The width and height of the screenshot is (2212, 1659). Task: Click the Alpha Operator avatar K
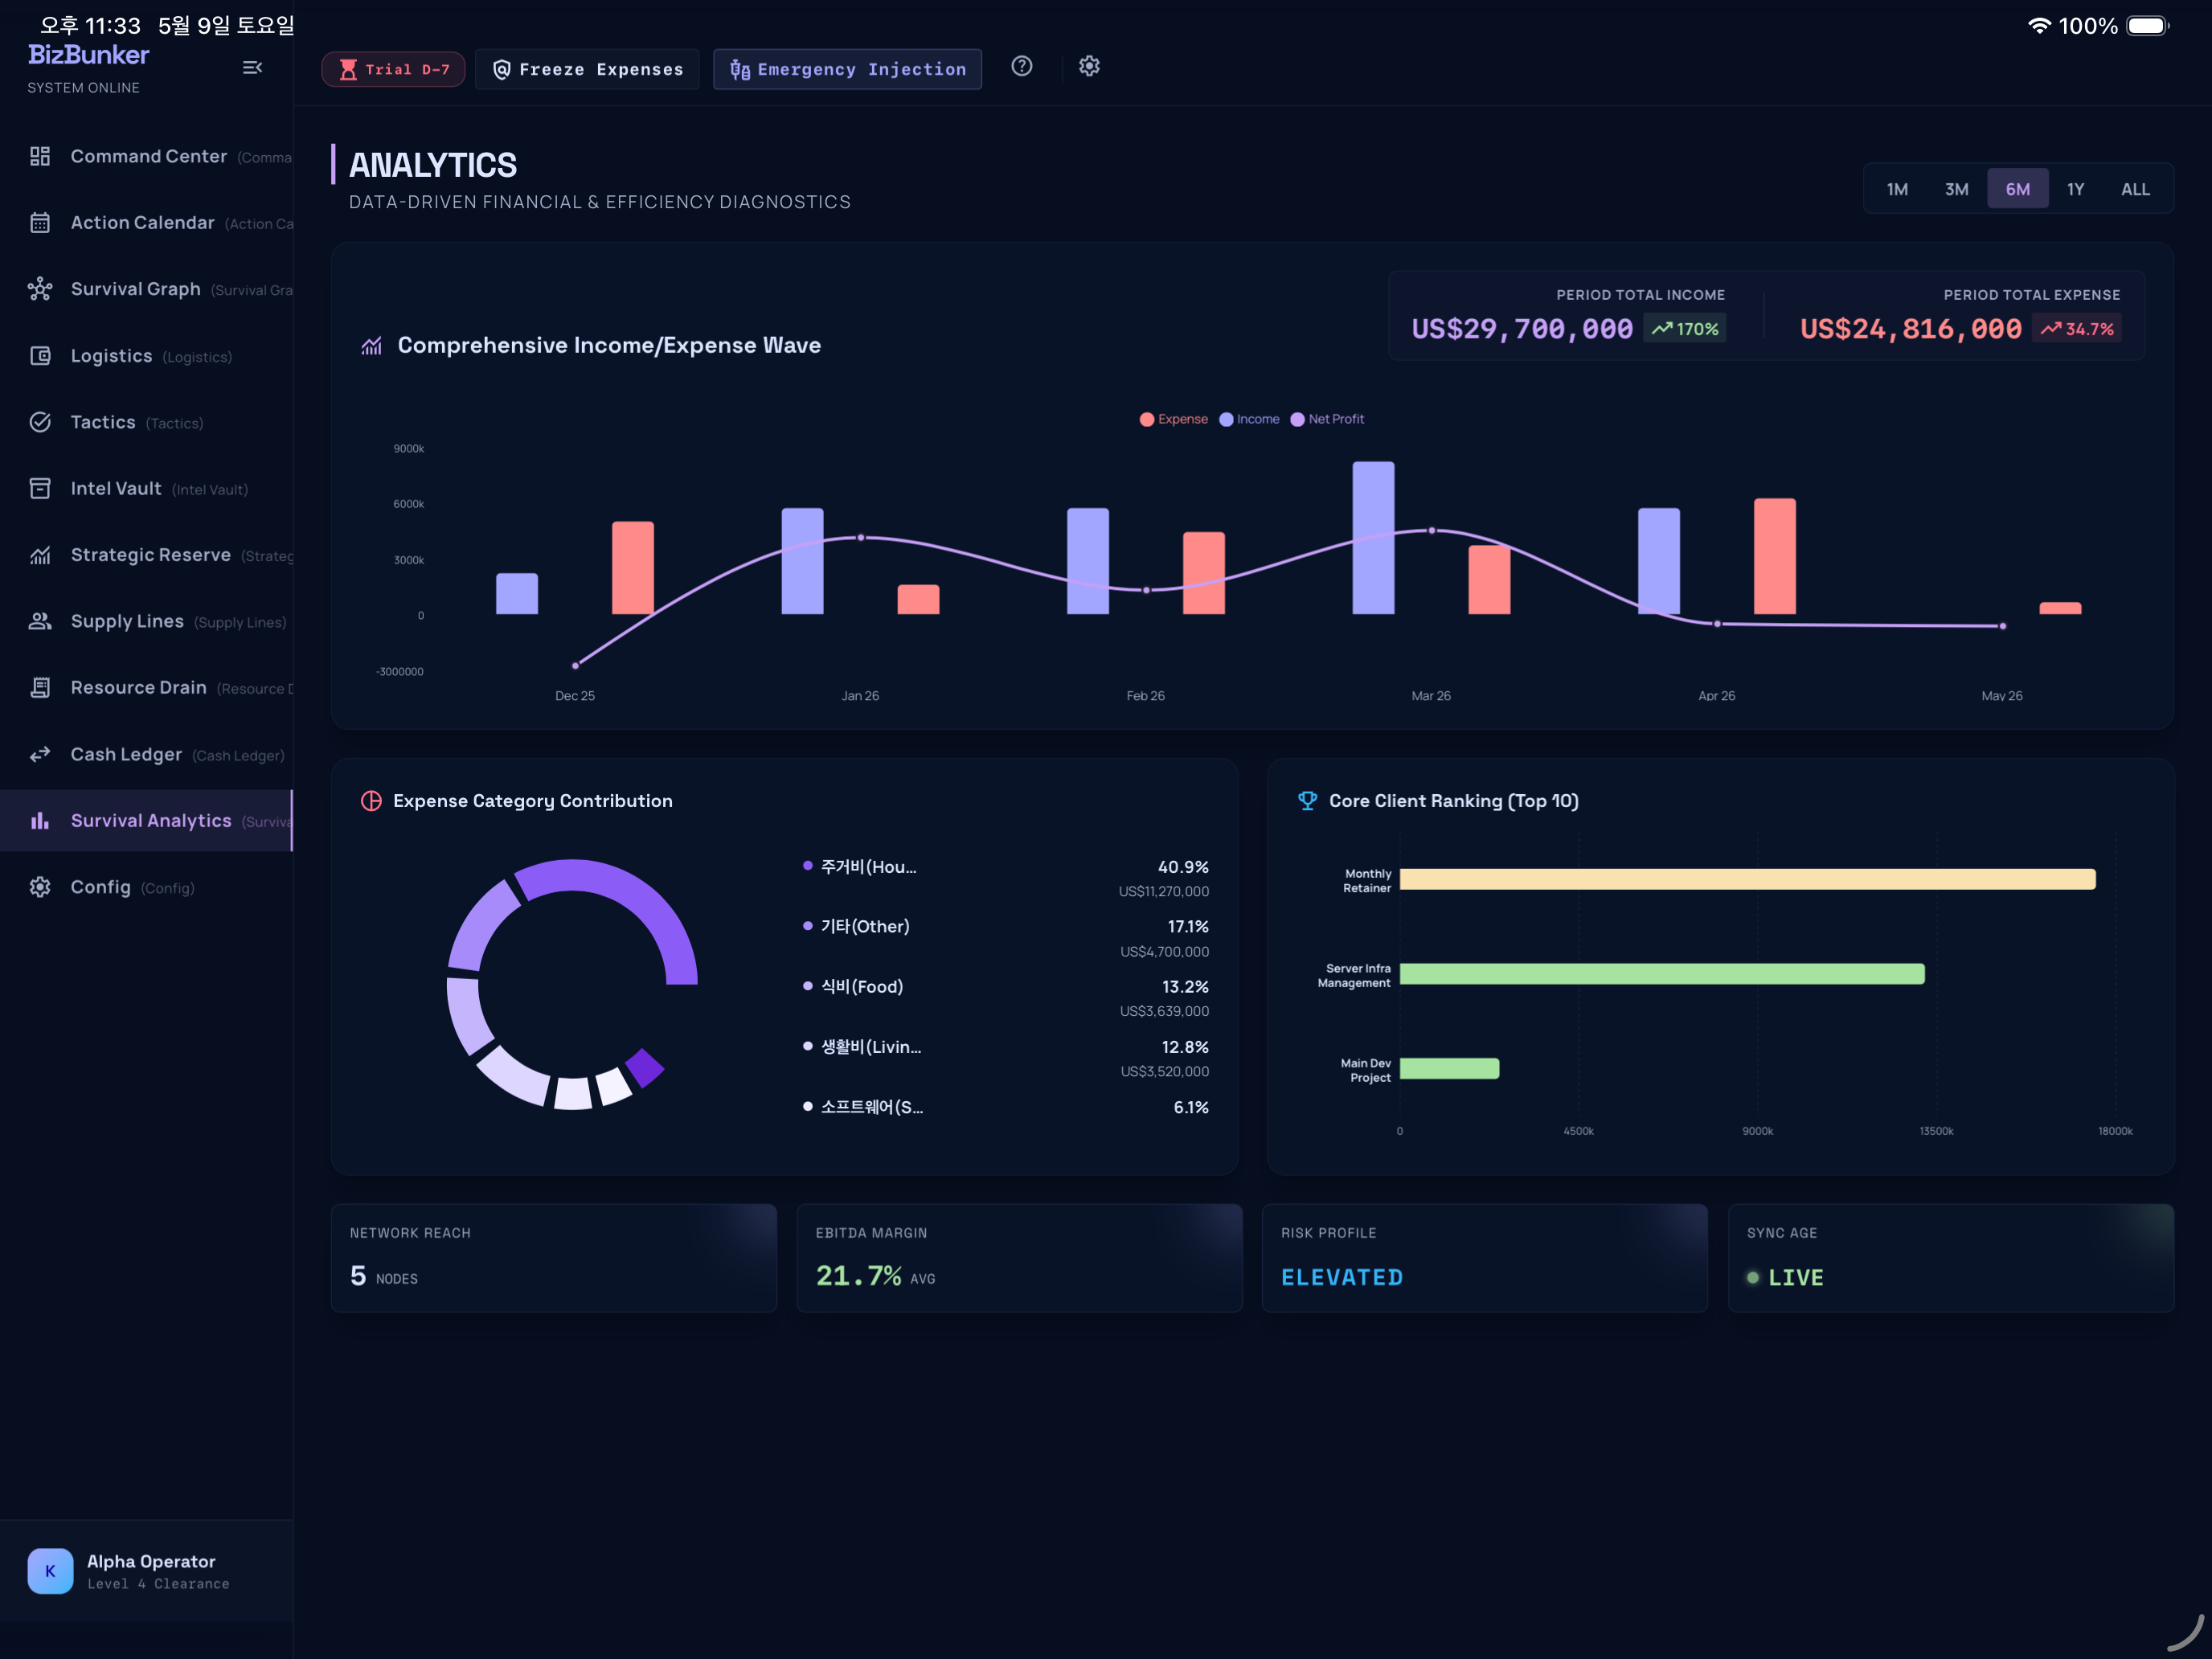click(x=50, y=1571)
